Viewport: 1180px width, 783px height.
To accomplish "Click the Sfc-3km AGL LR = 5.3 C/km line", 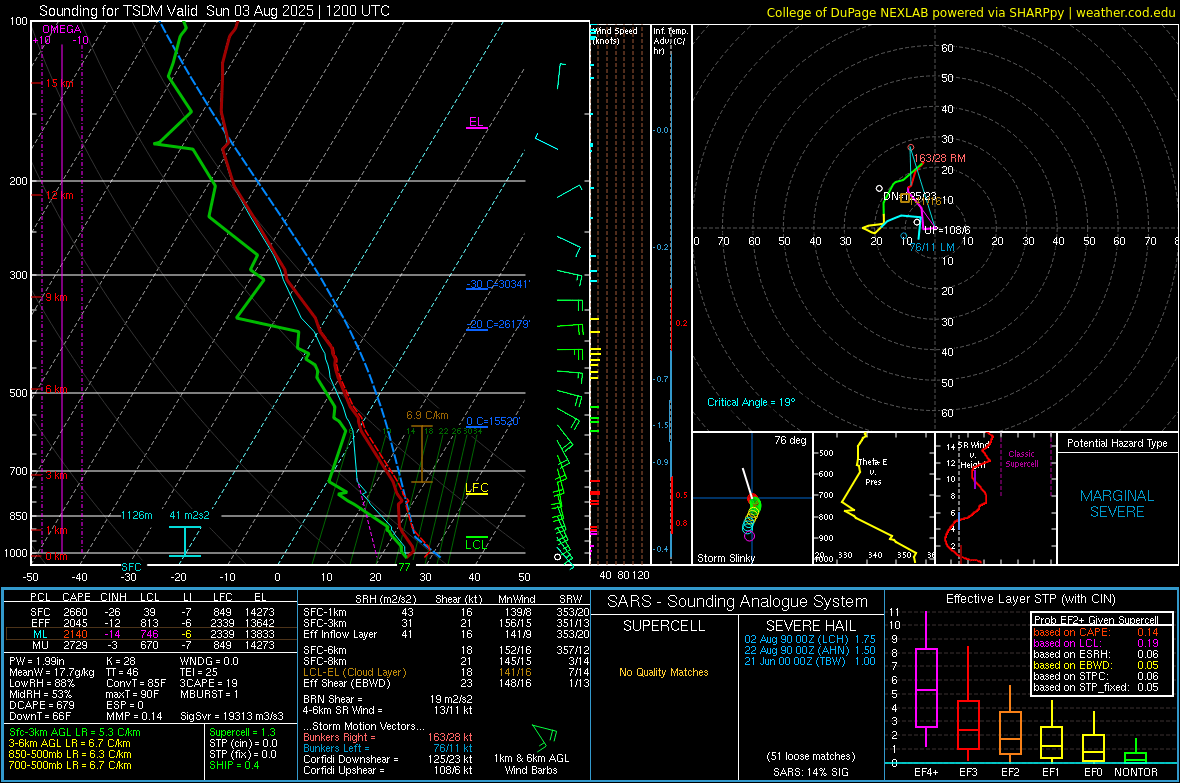I will [x=75, y=732].
